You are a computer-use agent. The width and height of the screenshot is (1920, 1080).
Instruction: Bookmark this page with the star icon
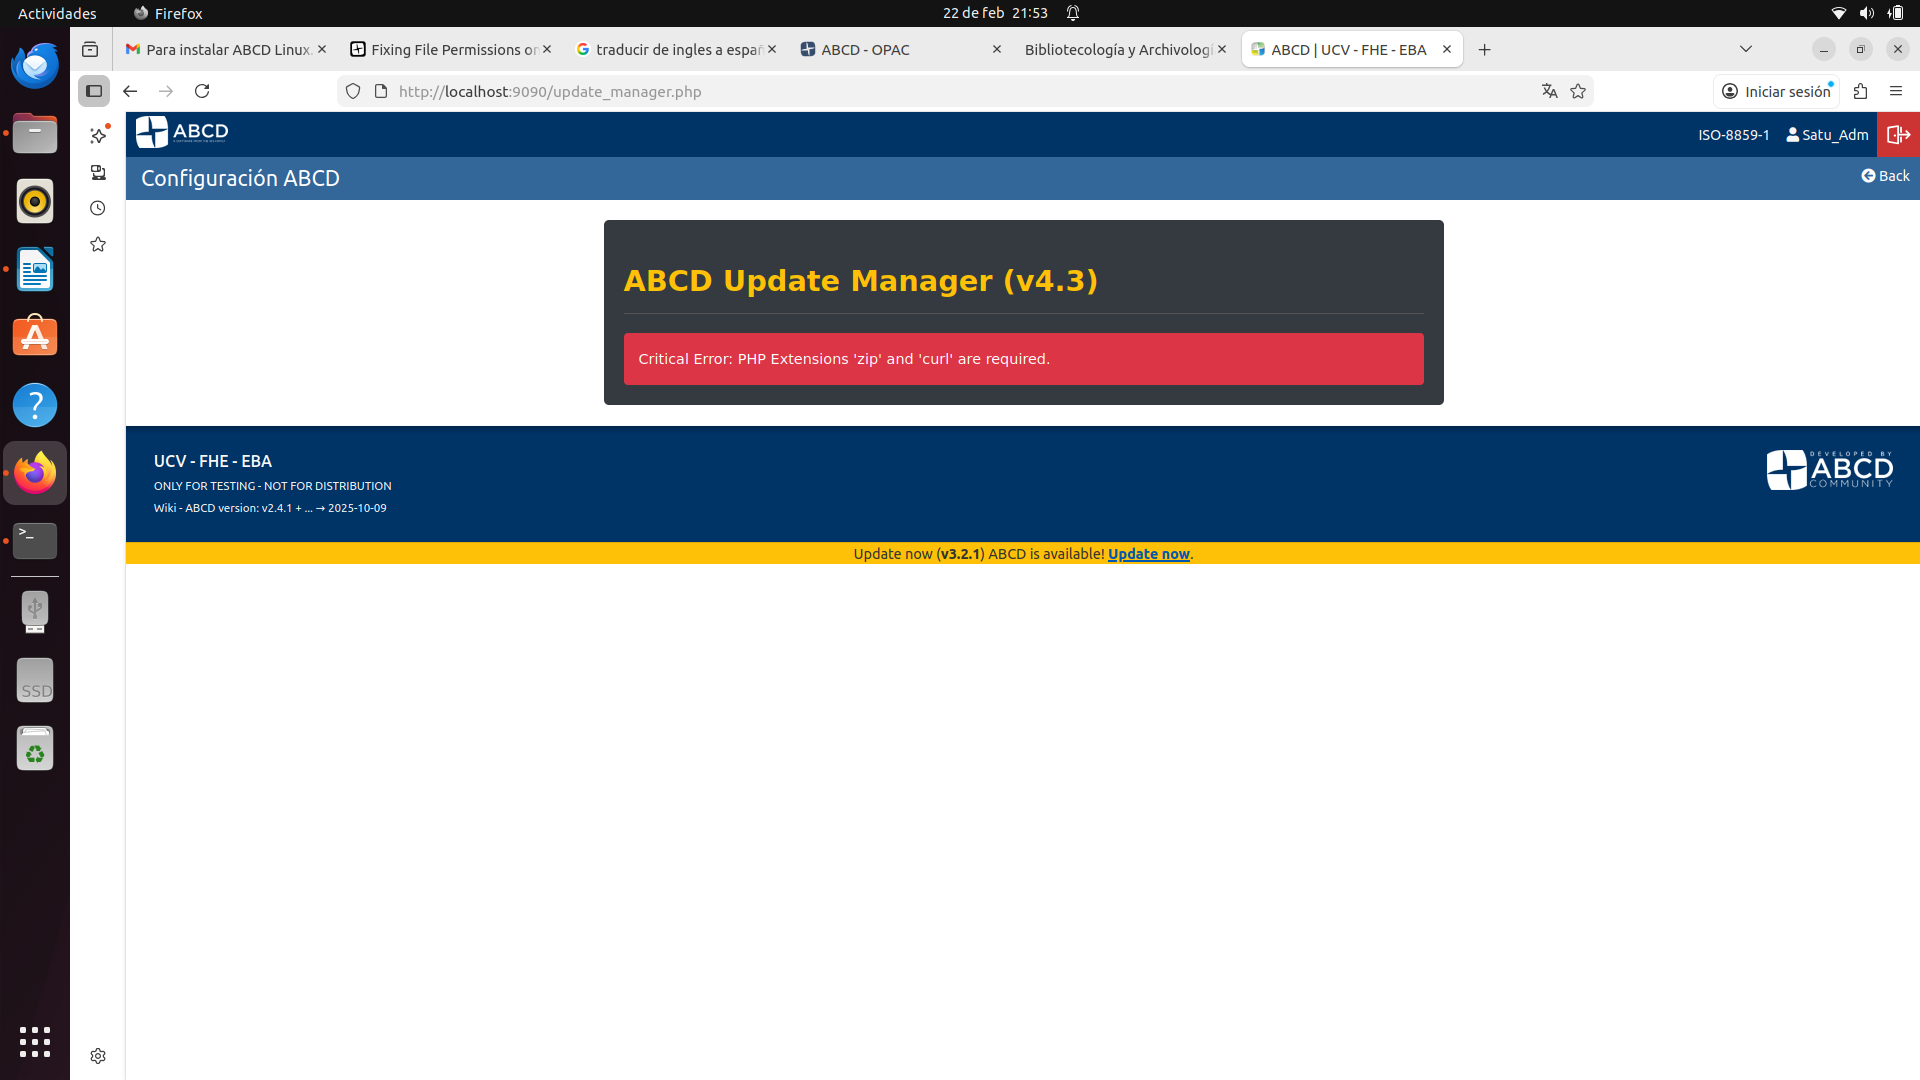pyautogui.click(x=1578, y=91)
